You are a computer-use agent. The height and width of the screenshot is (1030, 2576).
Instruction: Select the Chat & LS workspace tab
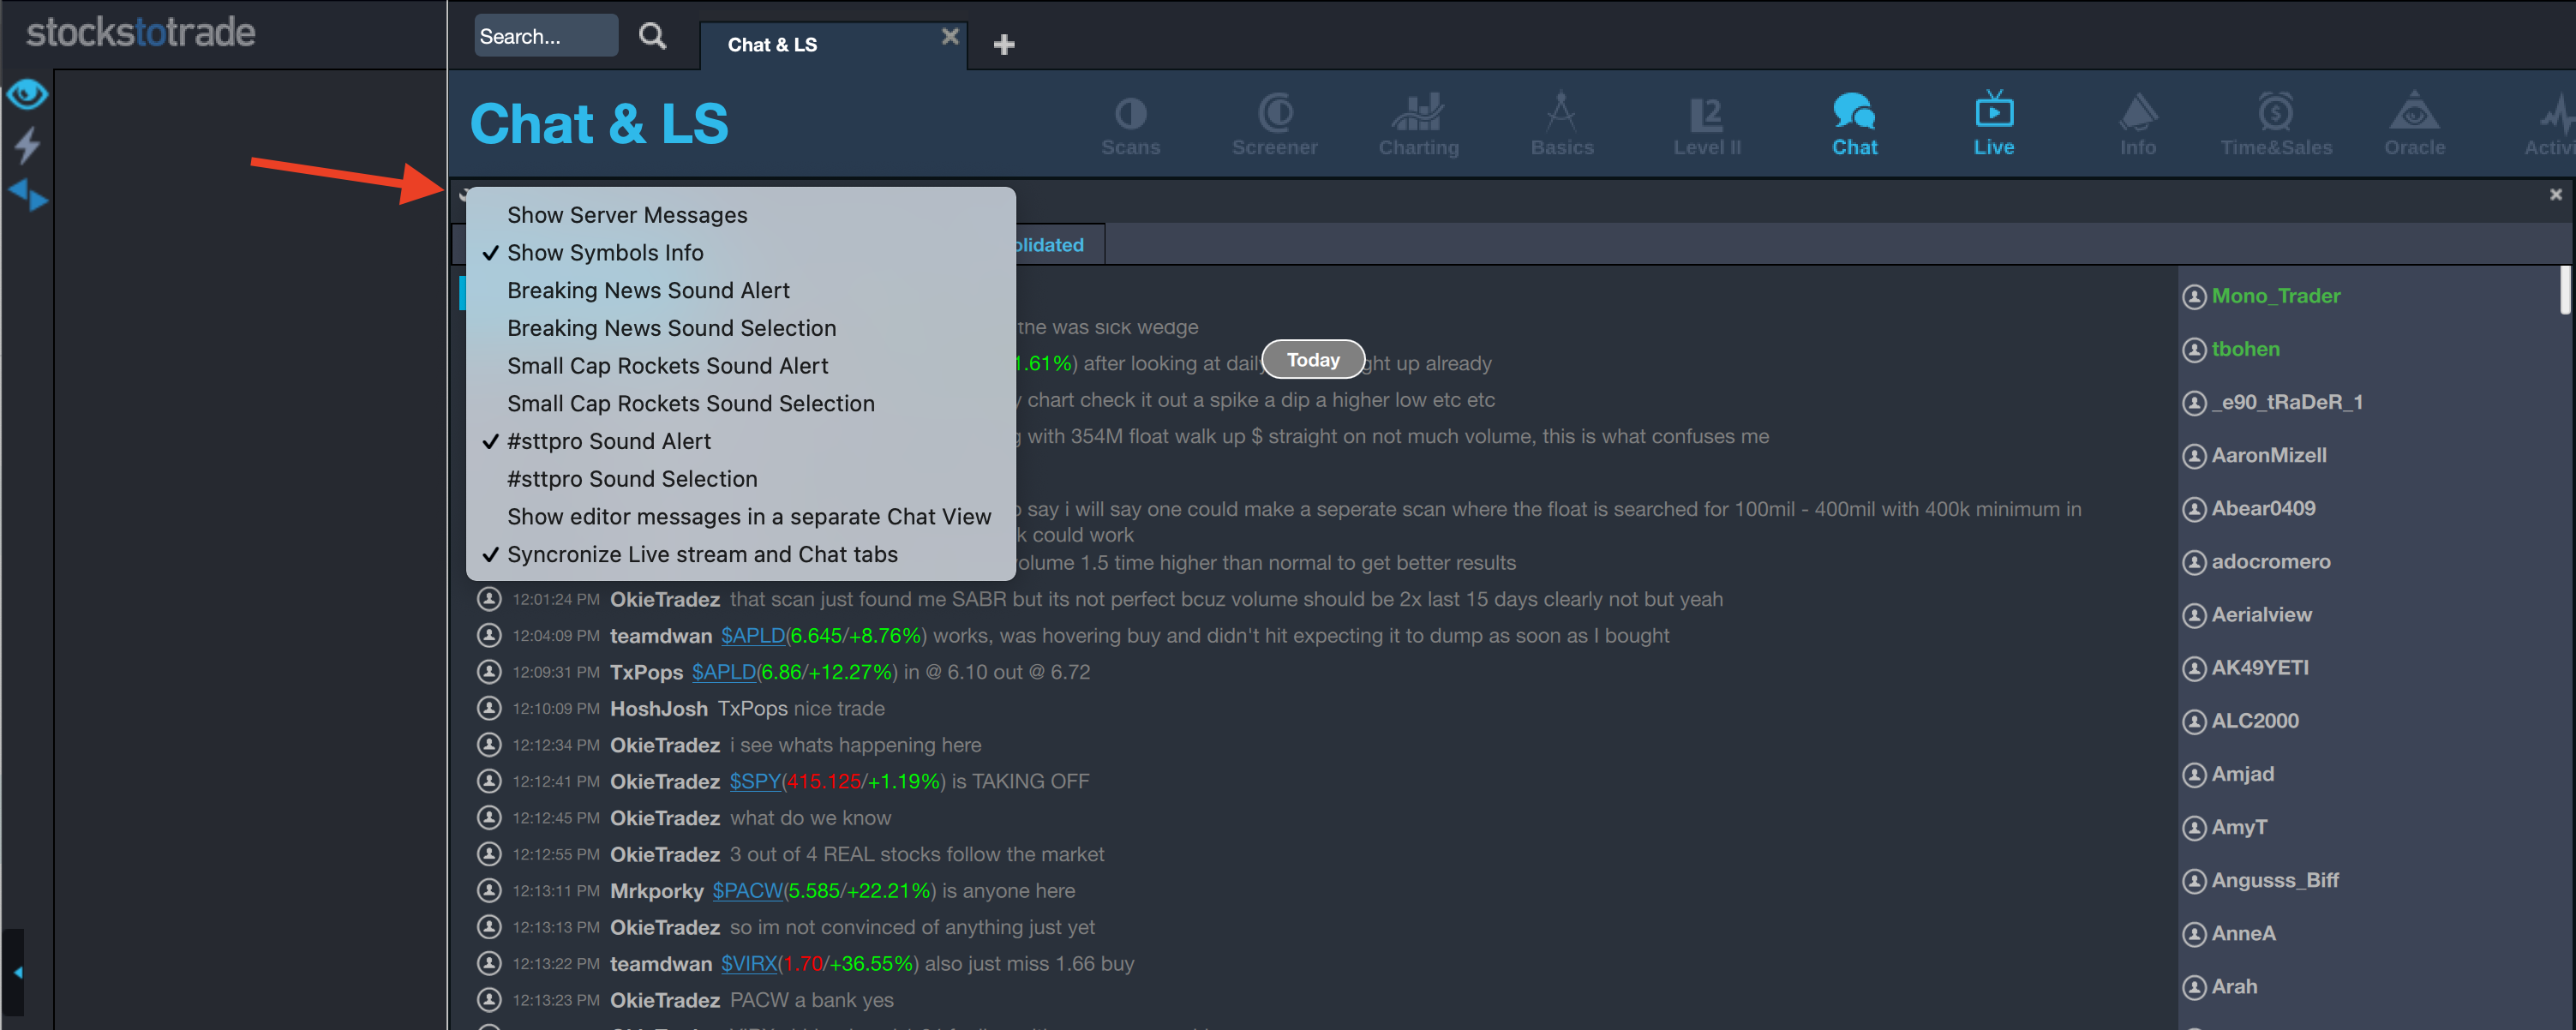click(772, 45)
